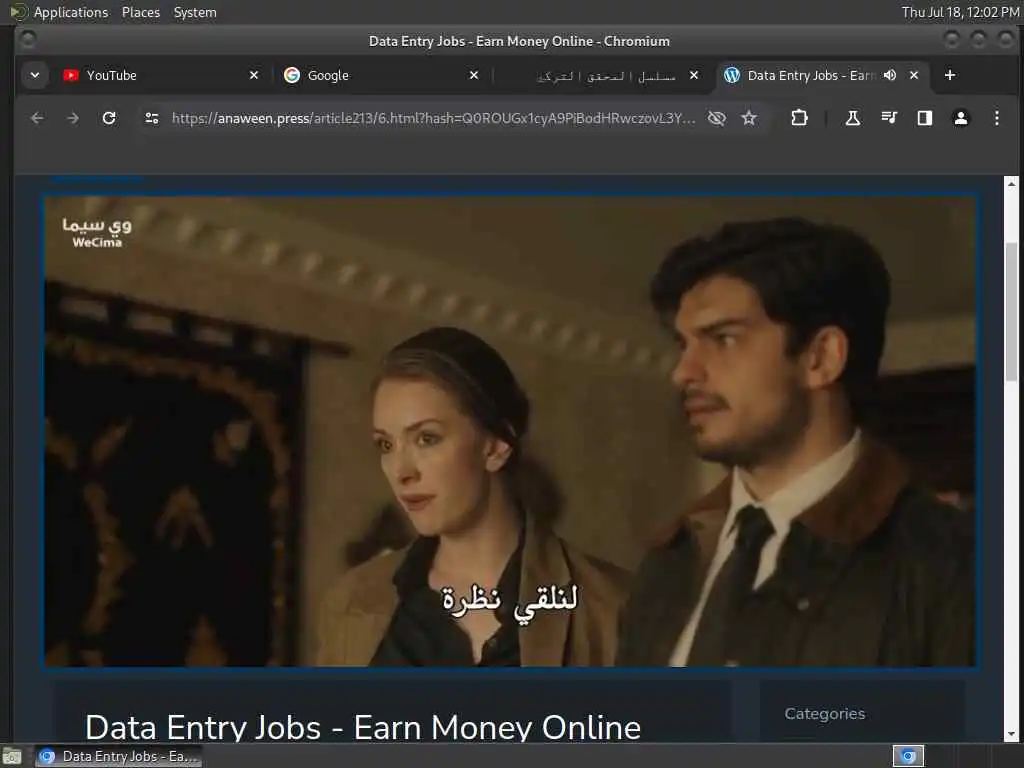Click the YouTube tab favicon
The width and height of the screenshot is (1024, 768).
click(x=71, y=75)
